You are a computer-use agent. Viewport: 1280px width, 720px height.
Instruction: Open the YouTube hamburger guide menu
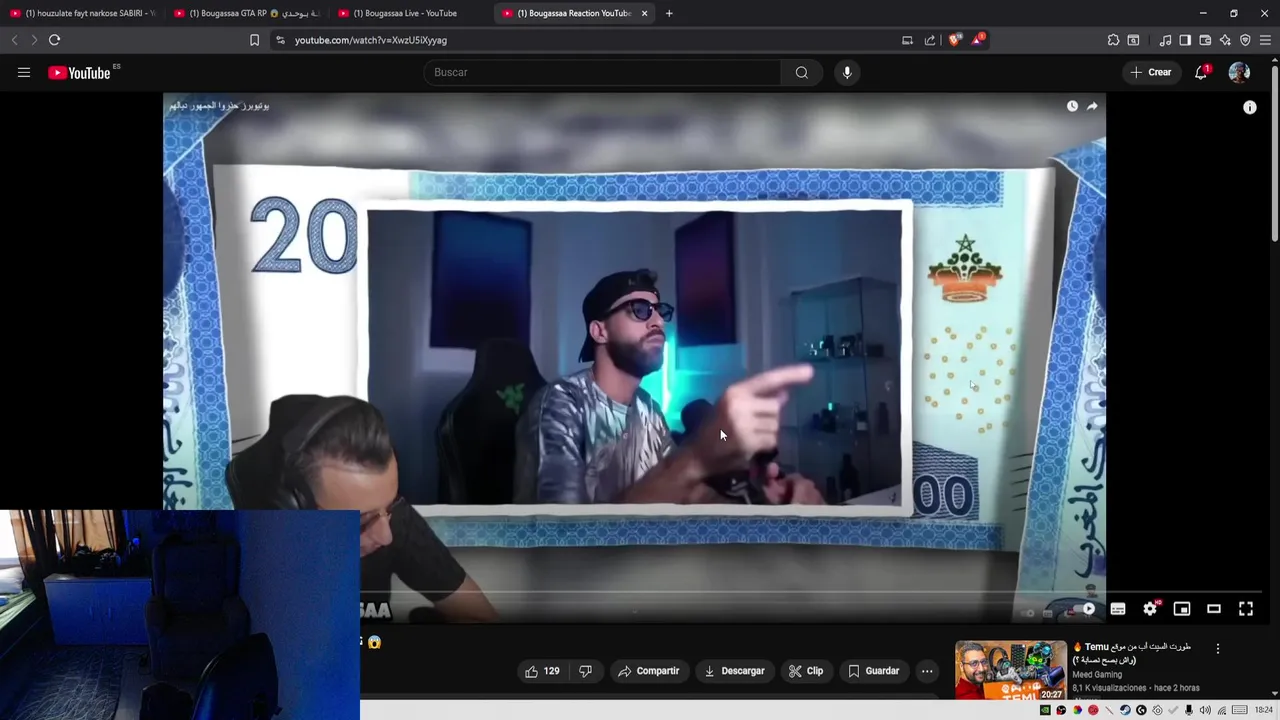coord(24,72)
